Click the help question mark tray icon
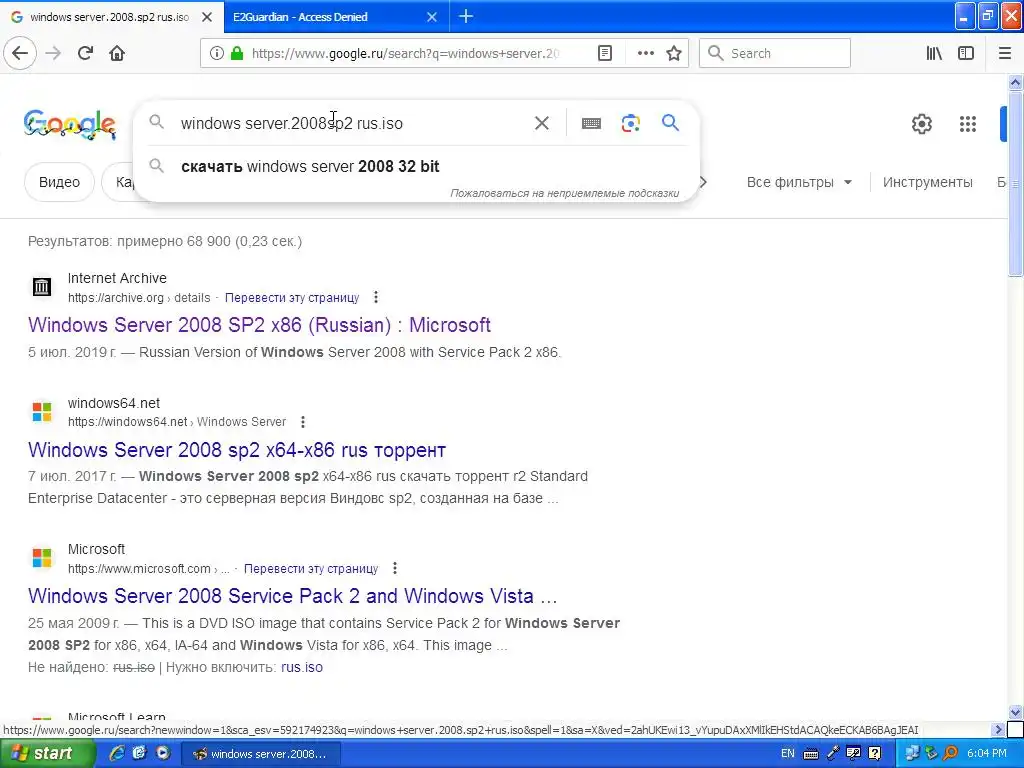This screenshot has width=1024, height=768. 875,754
